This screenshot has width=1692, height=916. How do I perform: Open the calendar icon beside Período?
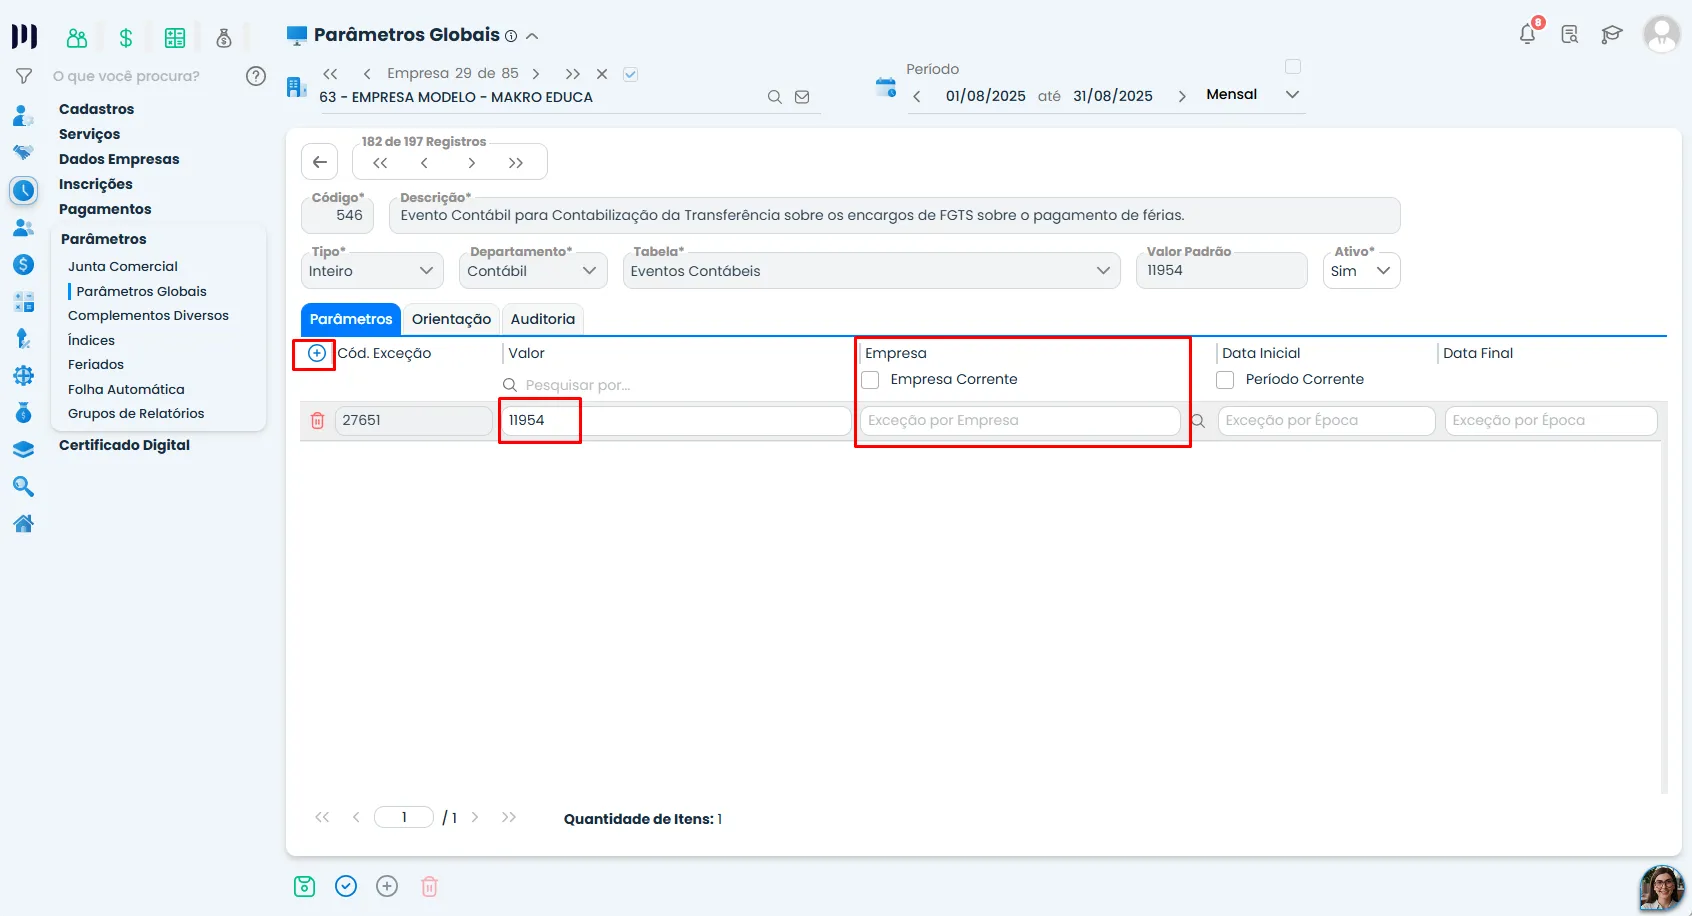[886, 87]
